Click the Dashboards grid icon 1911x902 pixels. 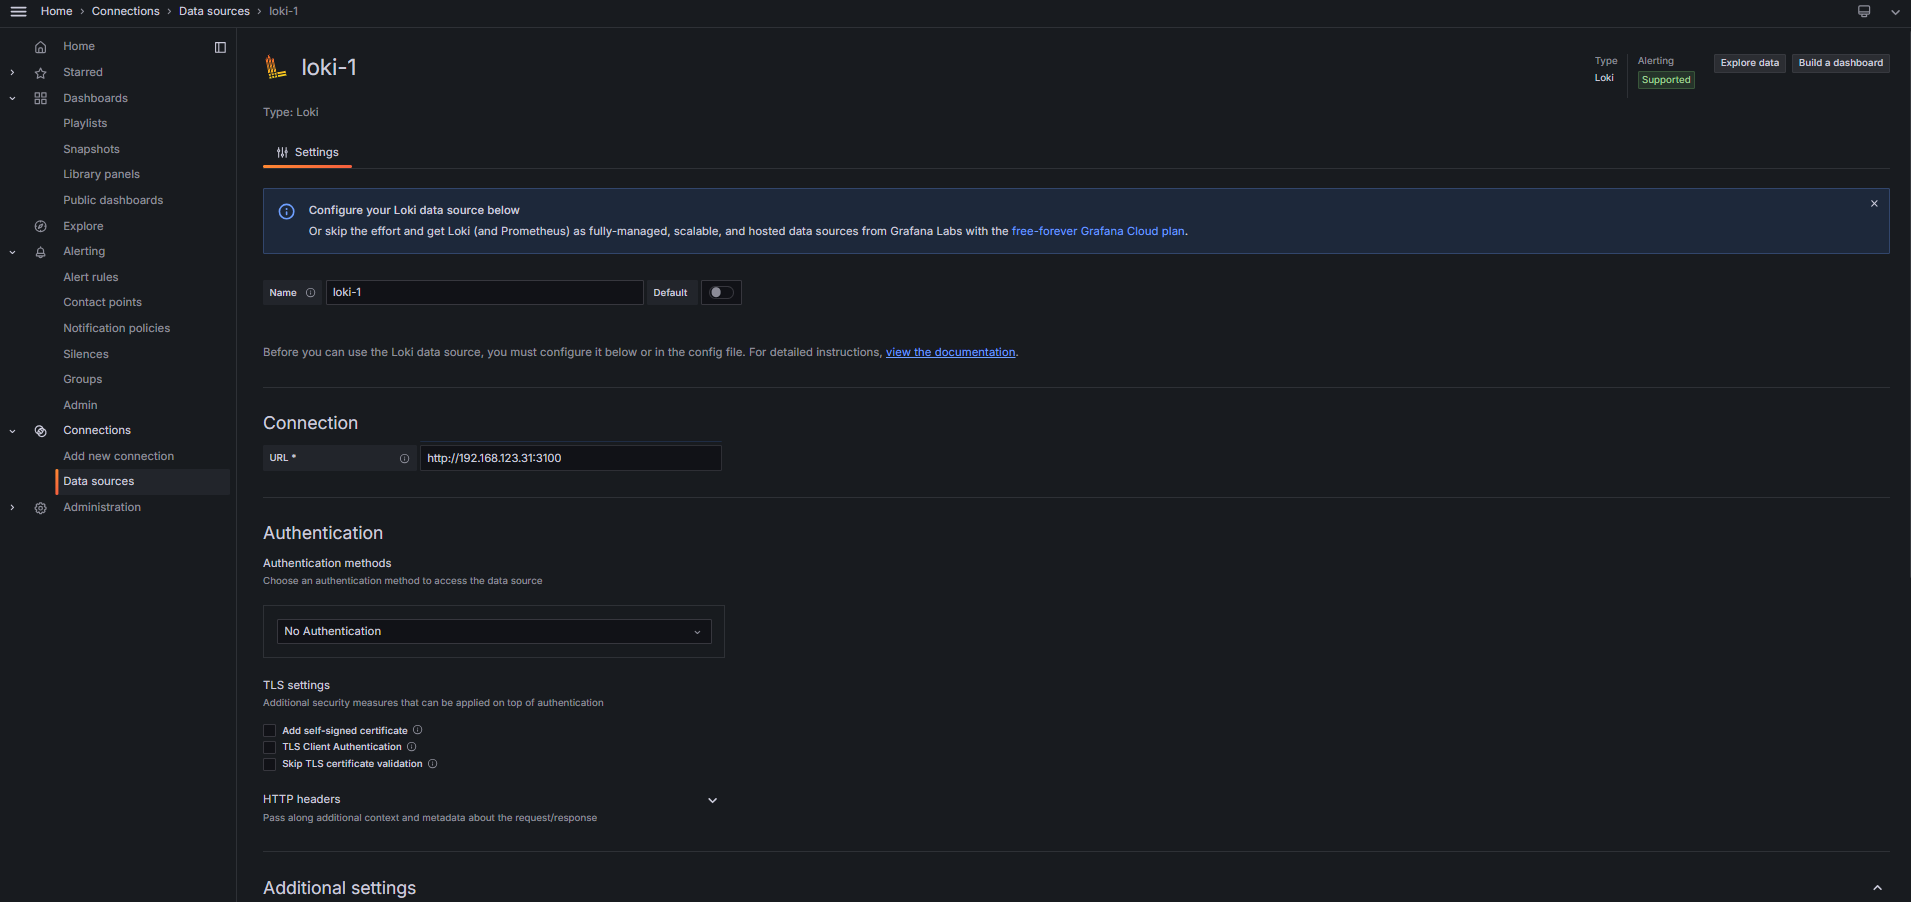[41, 98]
